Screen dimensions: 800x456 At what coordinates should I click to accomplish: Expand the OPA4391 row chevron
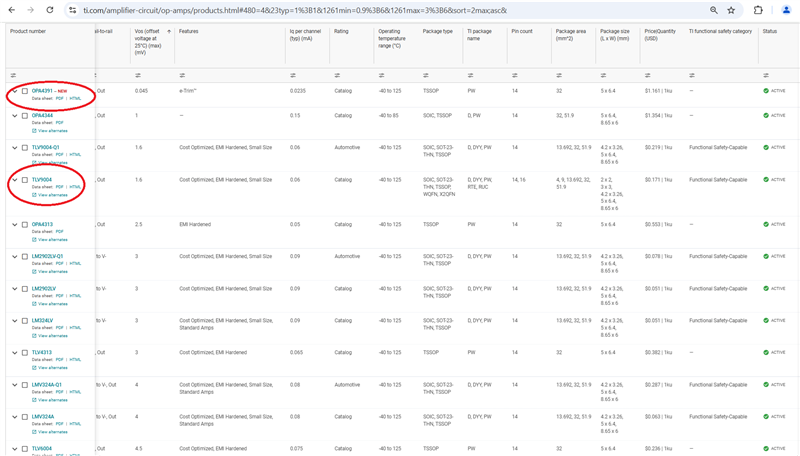point(15,91)
